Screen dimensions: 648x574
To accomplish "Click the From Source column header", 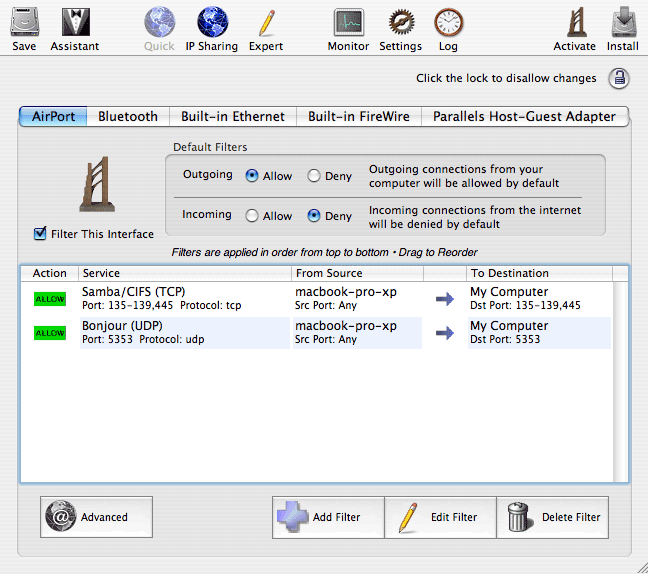I will click(x=357, y=273).
